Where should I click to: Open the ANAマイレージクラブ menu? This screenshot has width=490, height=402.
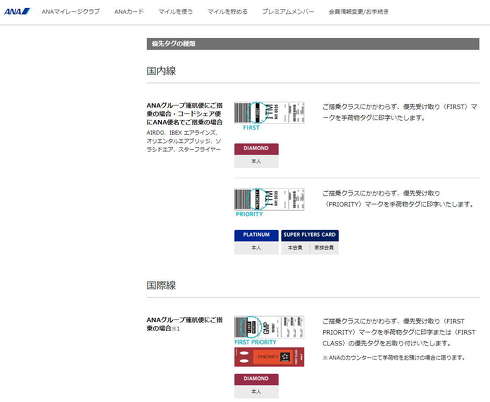[70, 12]
